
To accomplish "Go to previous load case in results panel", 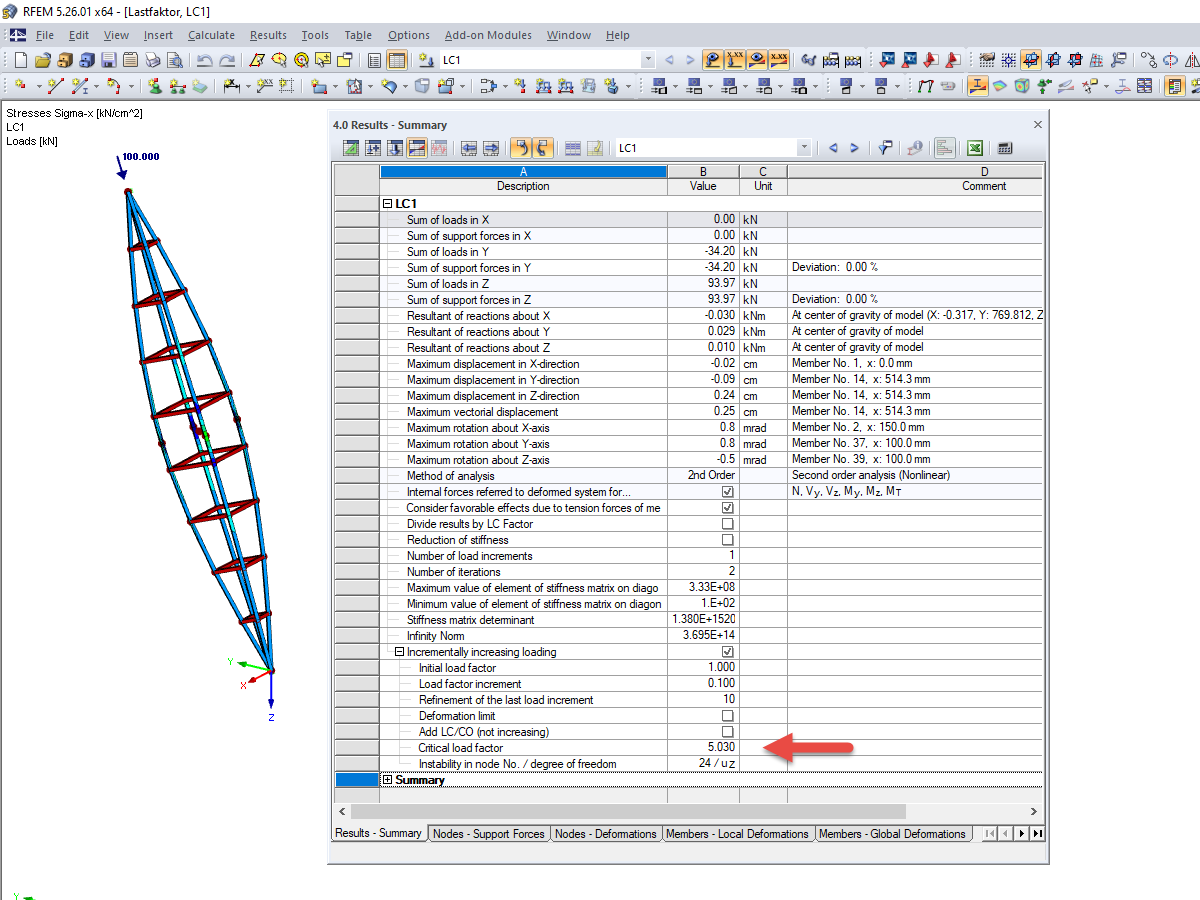I will coord(833,148).
